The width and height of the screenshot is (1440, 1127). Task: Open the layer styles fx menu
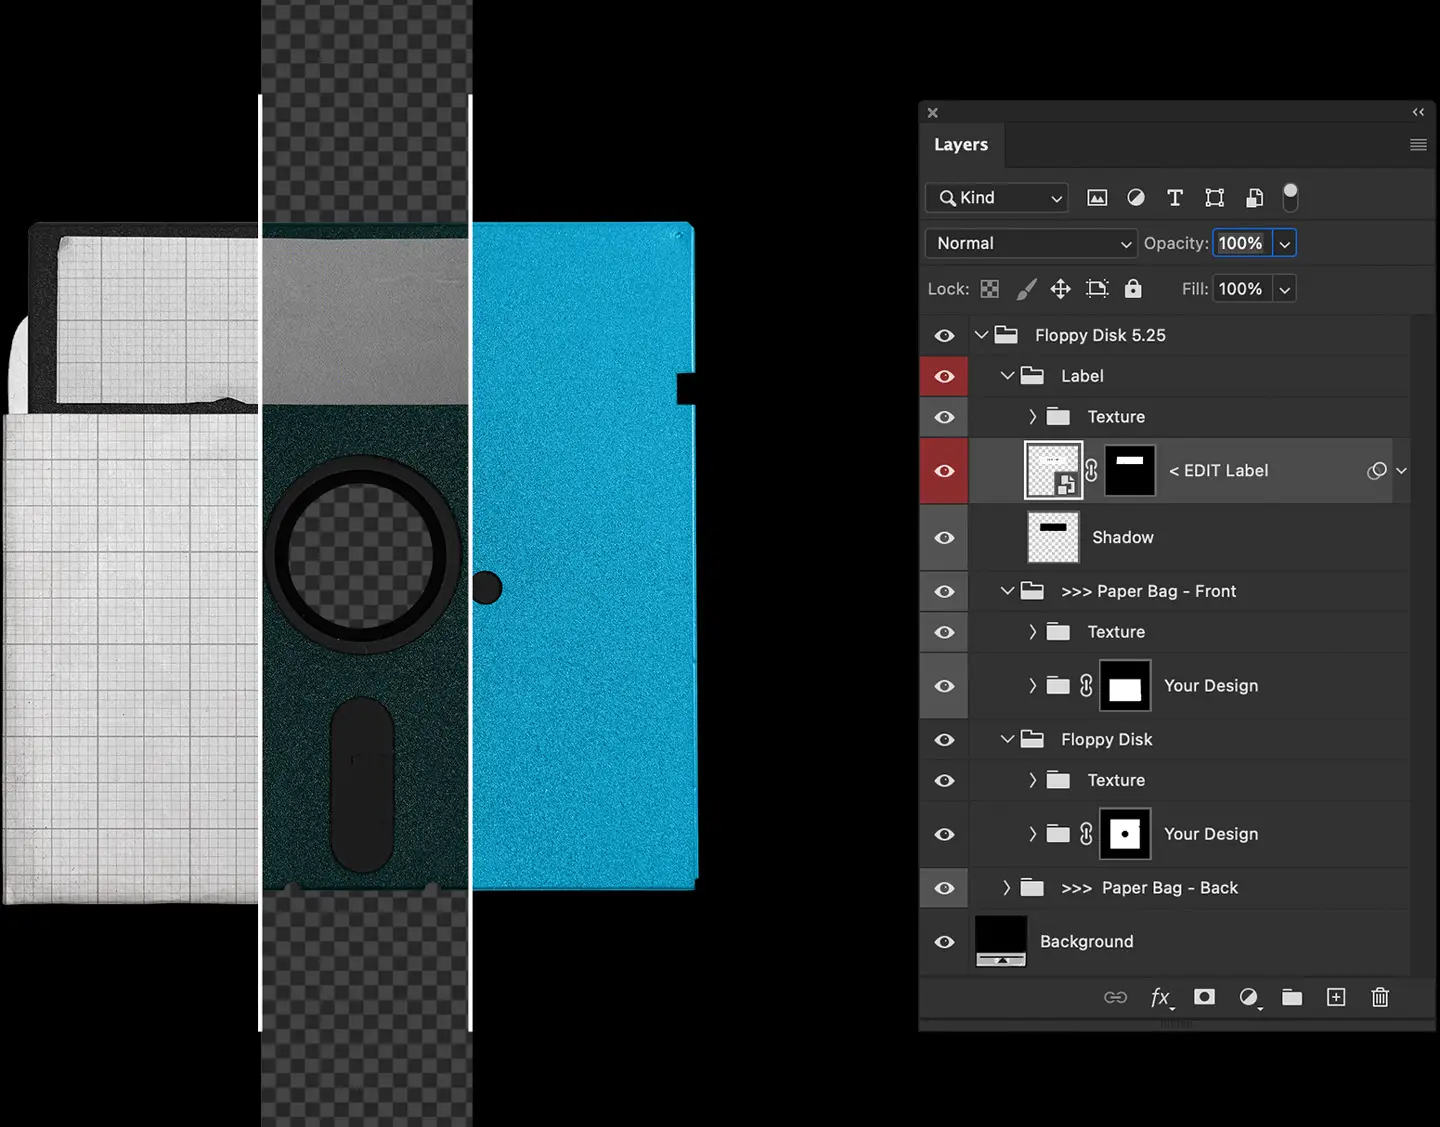tap(1161, 997)
